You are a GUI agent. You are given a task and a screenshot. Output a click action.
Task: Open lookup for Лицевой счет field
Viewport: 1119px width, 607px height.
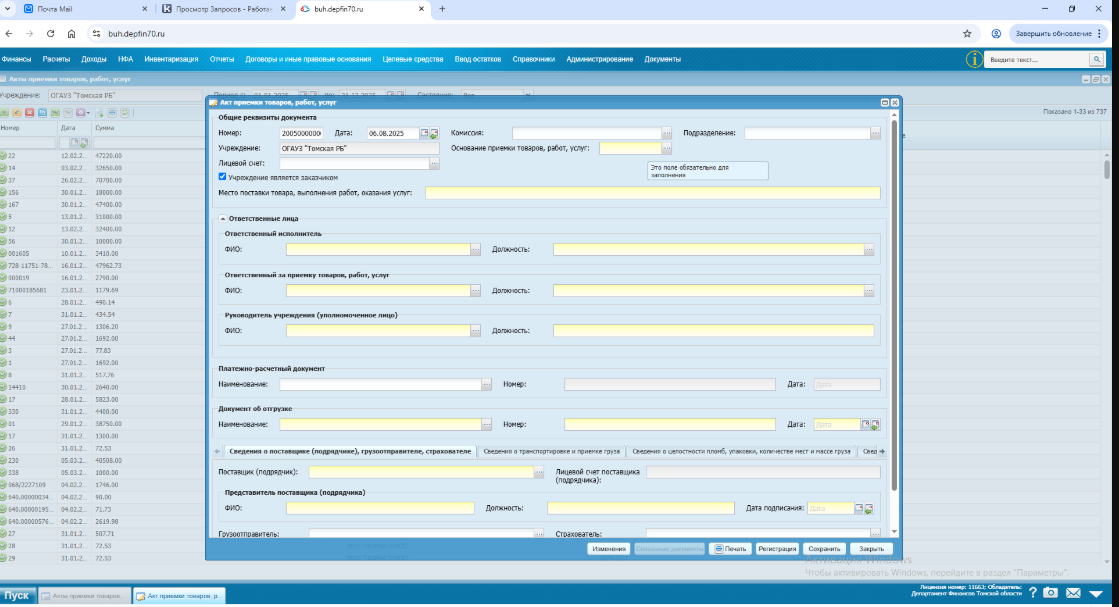tap(434, 163)
